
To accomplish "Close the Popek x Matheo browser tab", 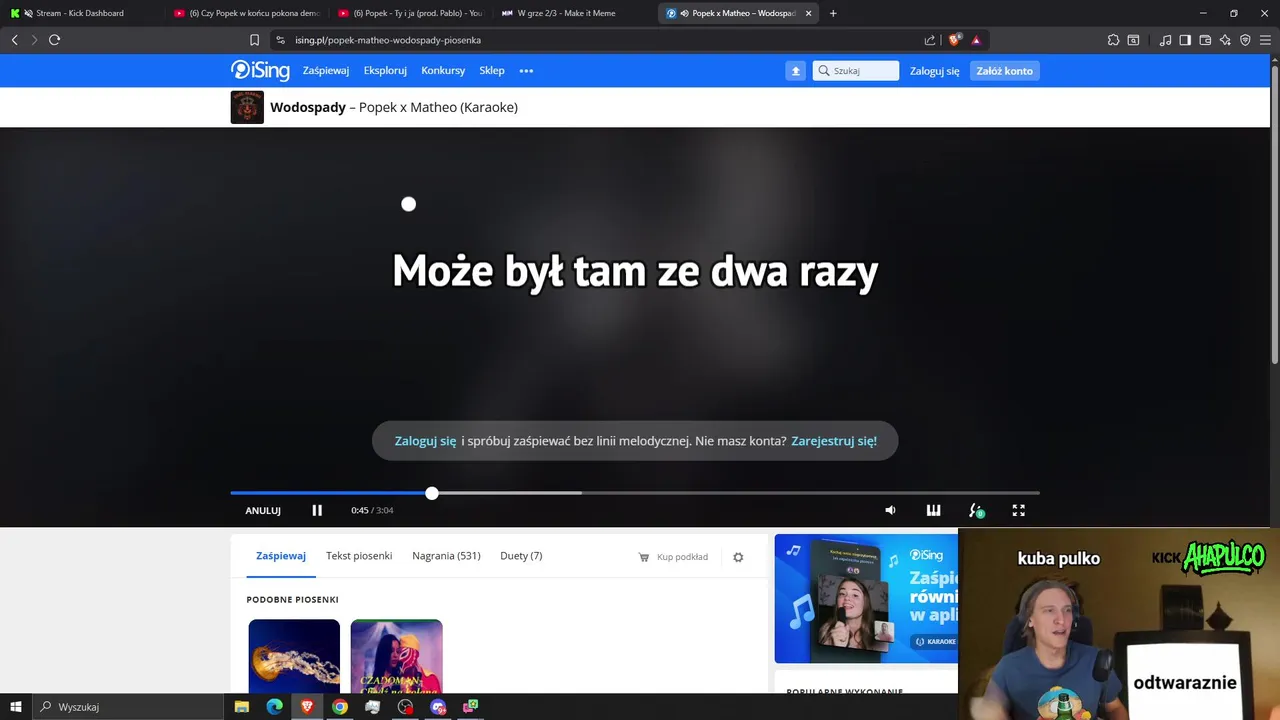I will click(x=808, y=13).
